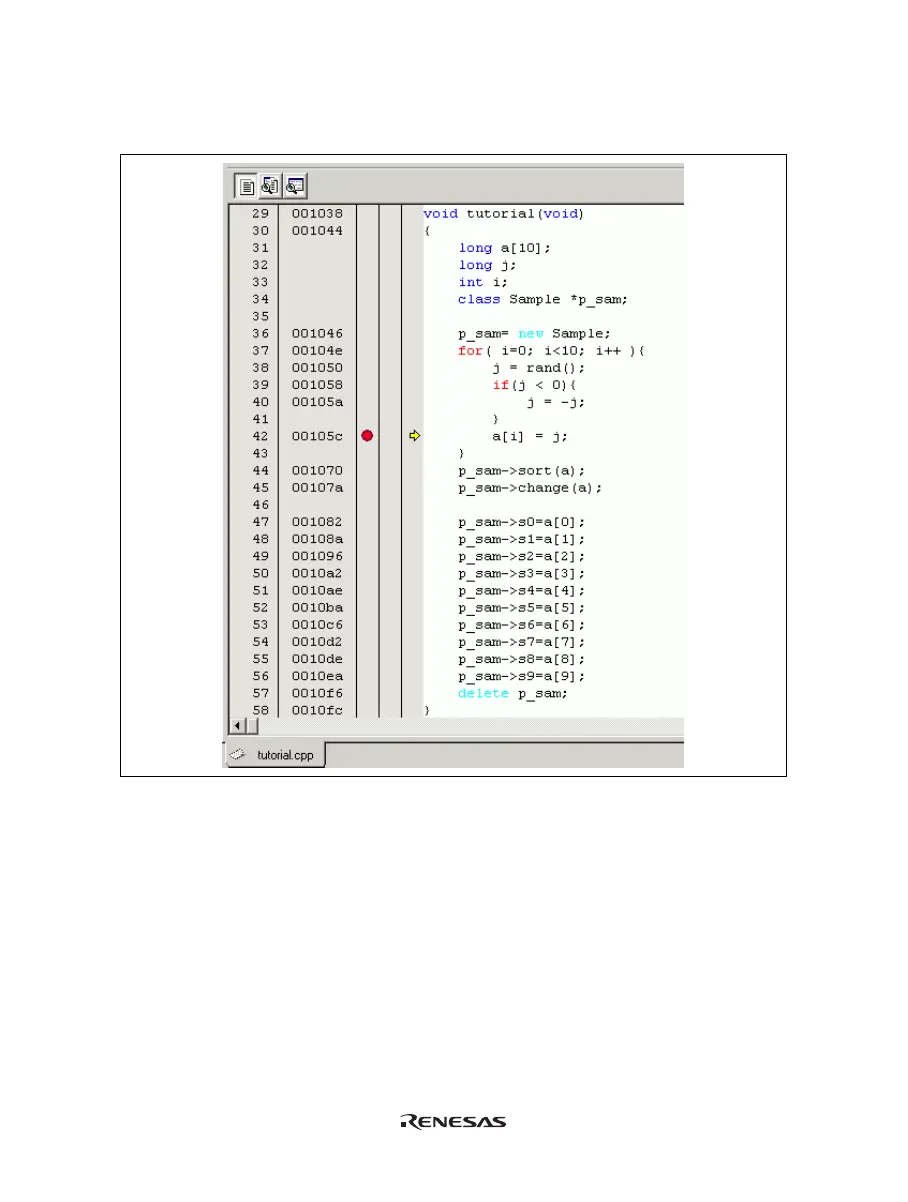Click address 00105c

(x=317, y=436)
